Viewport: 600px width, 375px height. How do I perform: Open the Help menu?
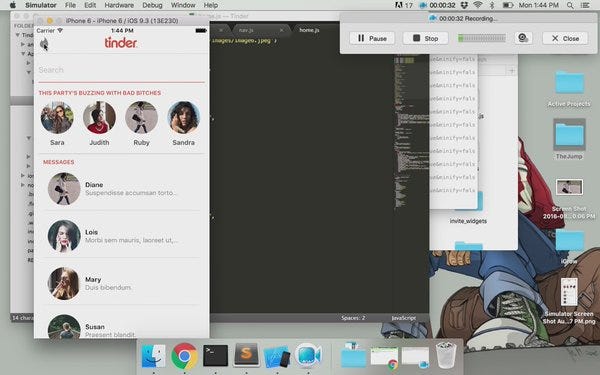210,5
